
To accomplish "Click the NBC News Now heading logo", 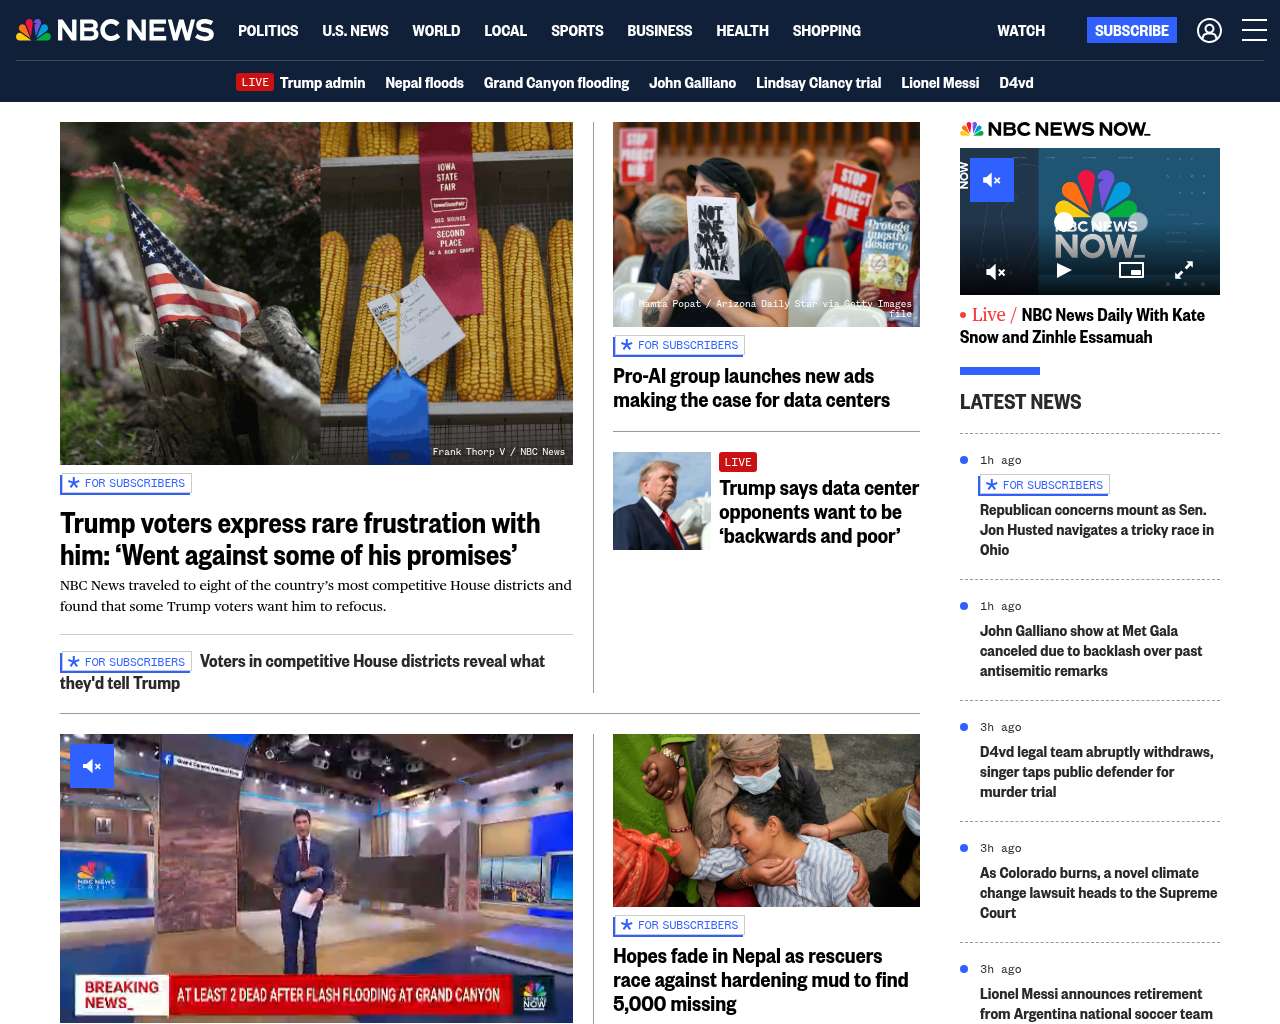I will [x=1055, y=129].
